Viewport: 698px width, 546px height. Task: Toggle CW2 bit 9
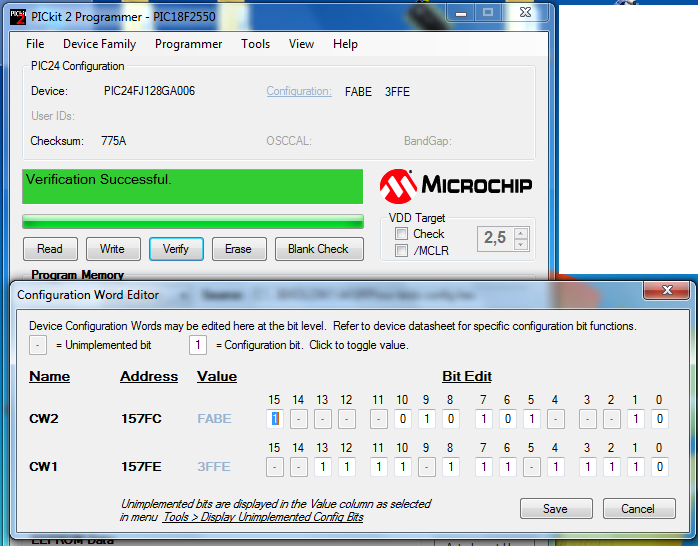426,419
